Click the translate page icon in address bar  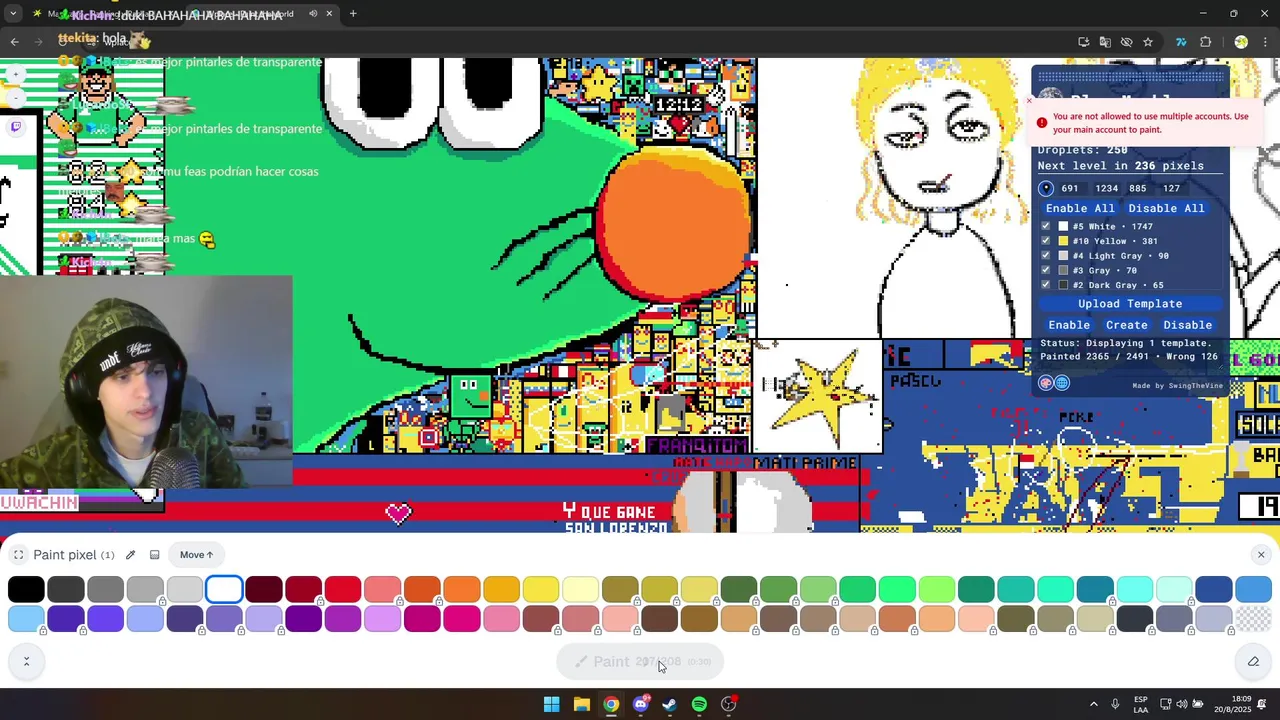1105,42
